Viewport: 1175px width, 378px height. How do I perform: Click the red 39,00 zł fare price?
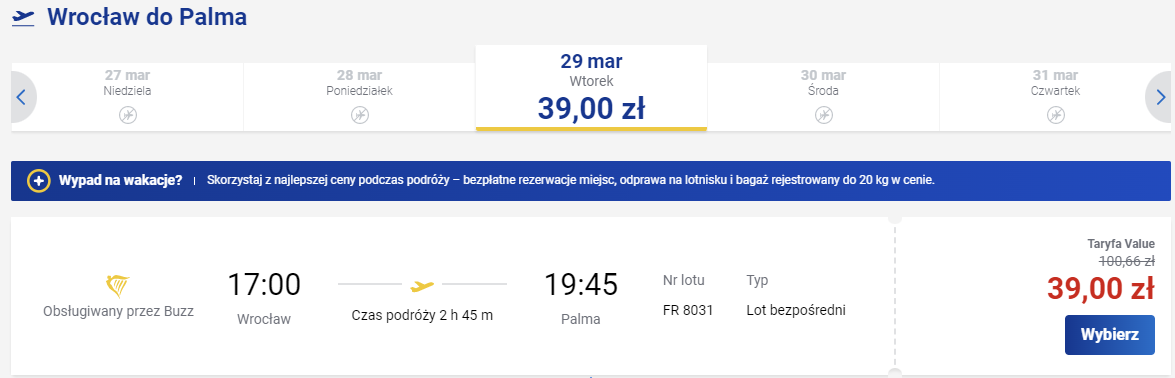[1101, 289]
